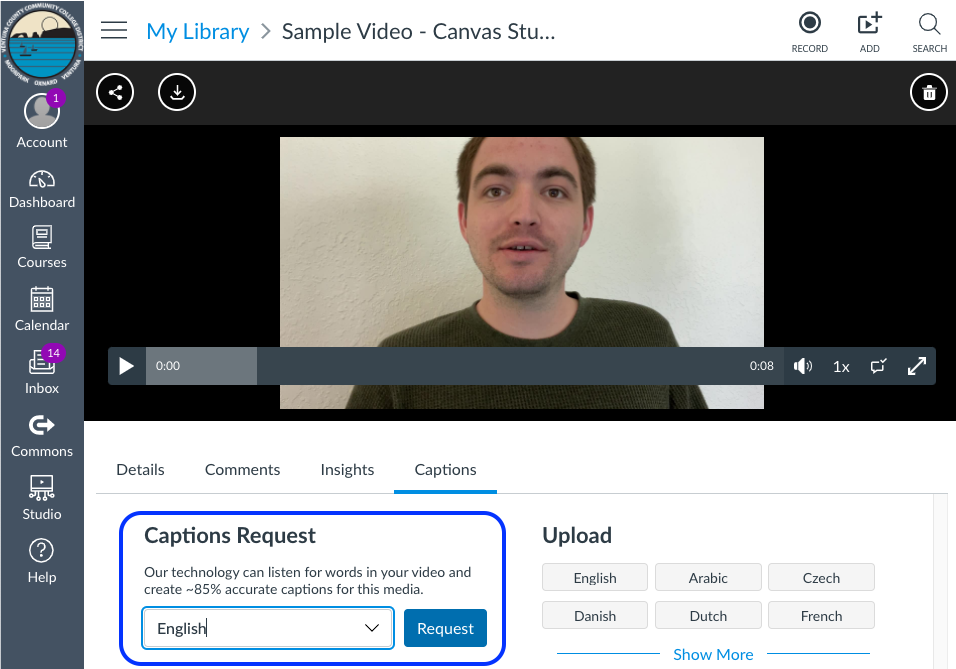956x669 pixels.
Task: Upload Czech captions
Action: coord(821,578)
